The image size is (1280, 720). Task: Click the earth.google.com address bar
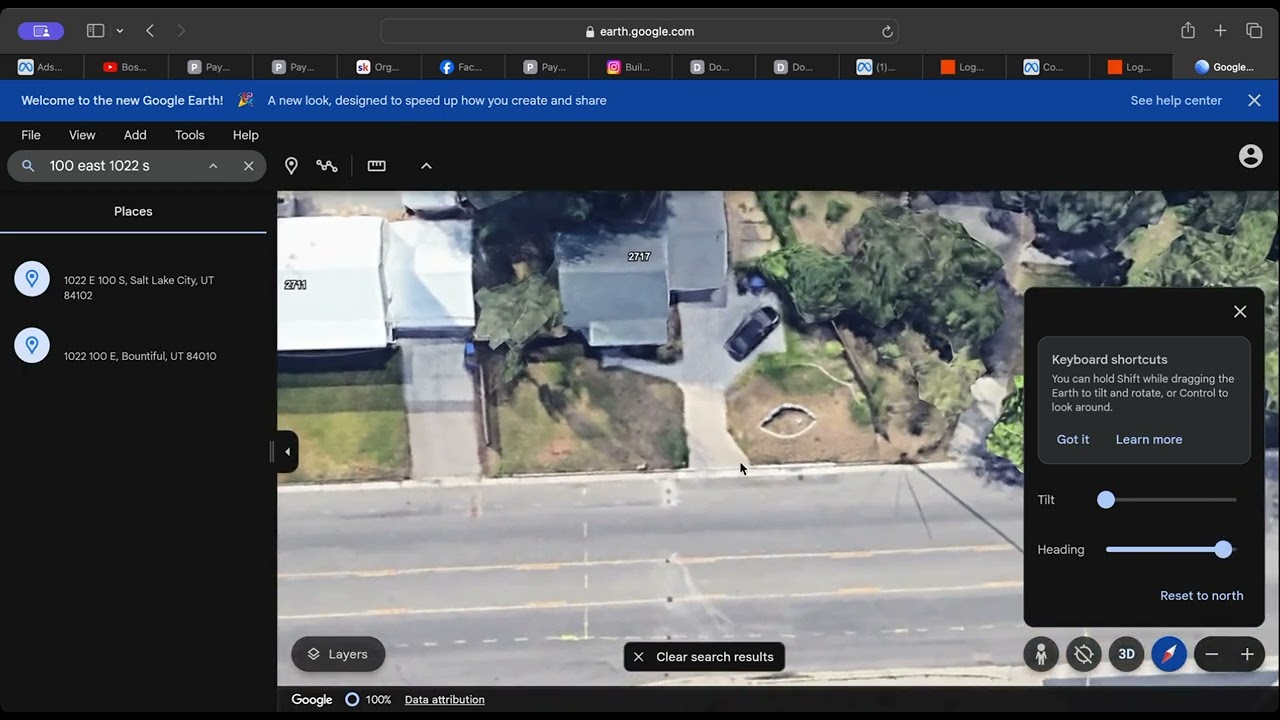click(639, 31)
